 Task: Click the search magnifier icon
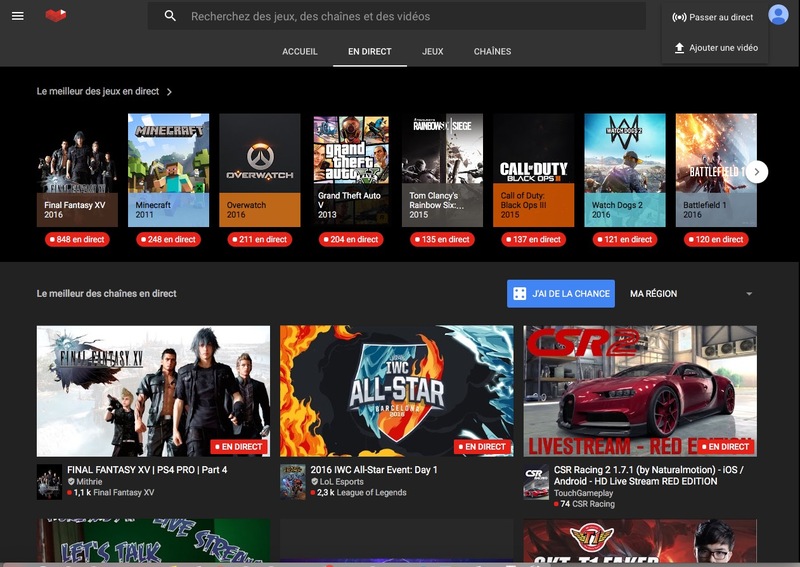(170, 16)
